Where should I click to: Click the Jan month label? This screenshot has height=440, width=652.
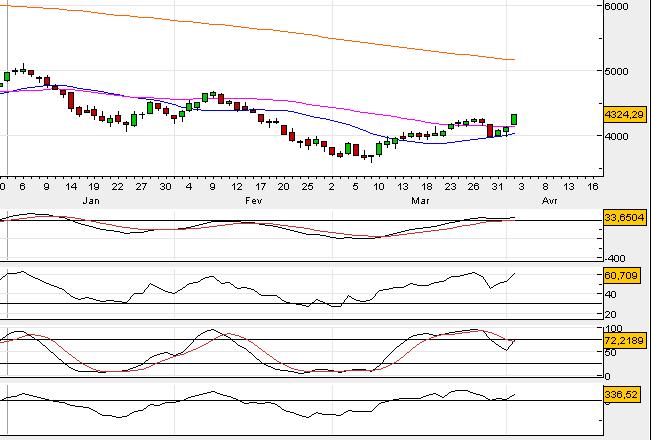[x=91, y=201]
